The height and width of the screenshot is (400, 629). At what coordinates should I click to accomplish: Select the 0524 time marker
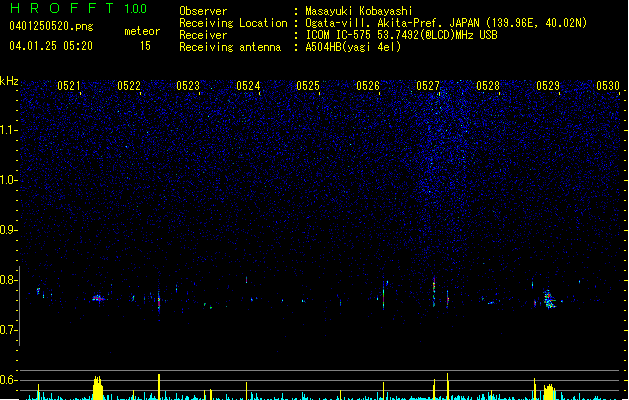(248, 86)
